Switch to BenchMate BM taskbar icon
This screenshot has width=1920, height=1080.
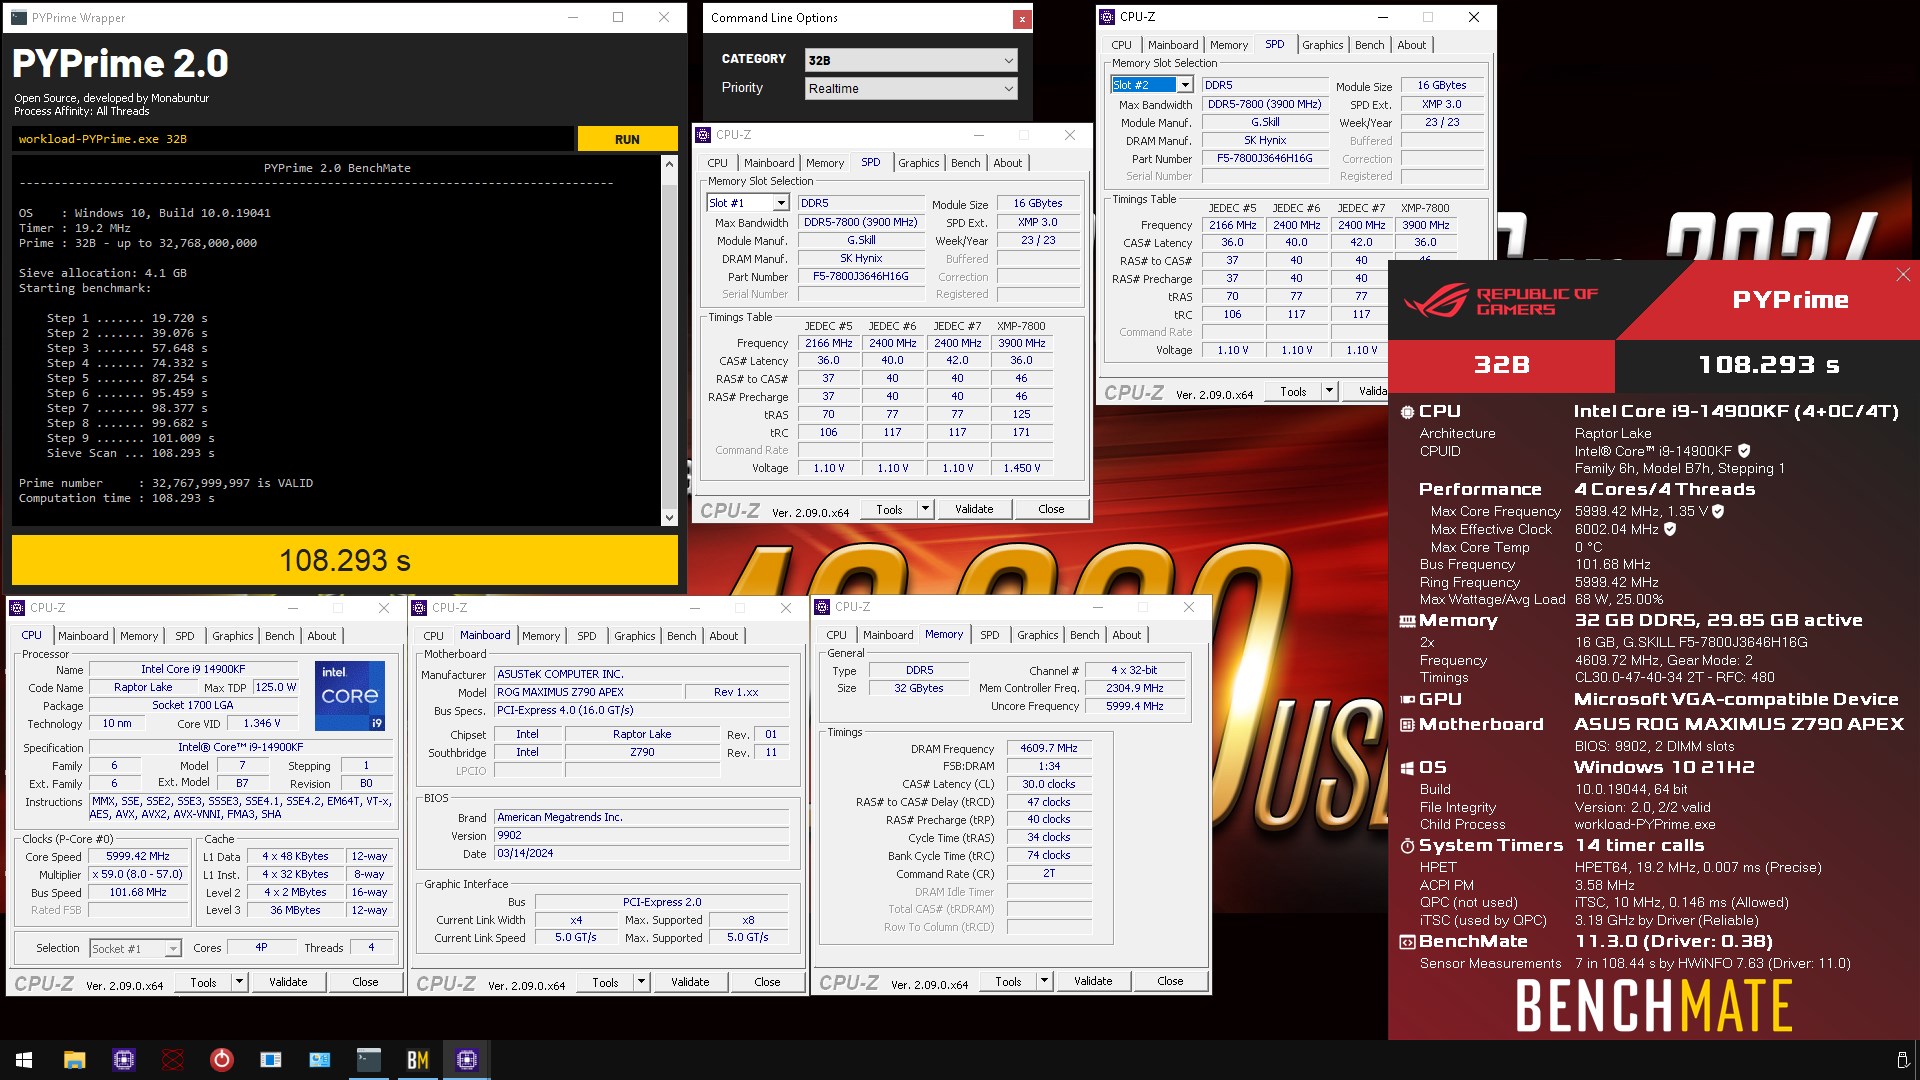(418, 1060)
